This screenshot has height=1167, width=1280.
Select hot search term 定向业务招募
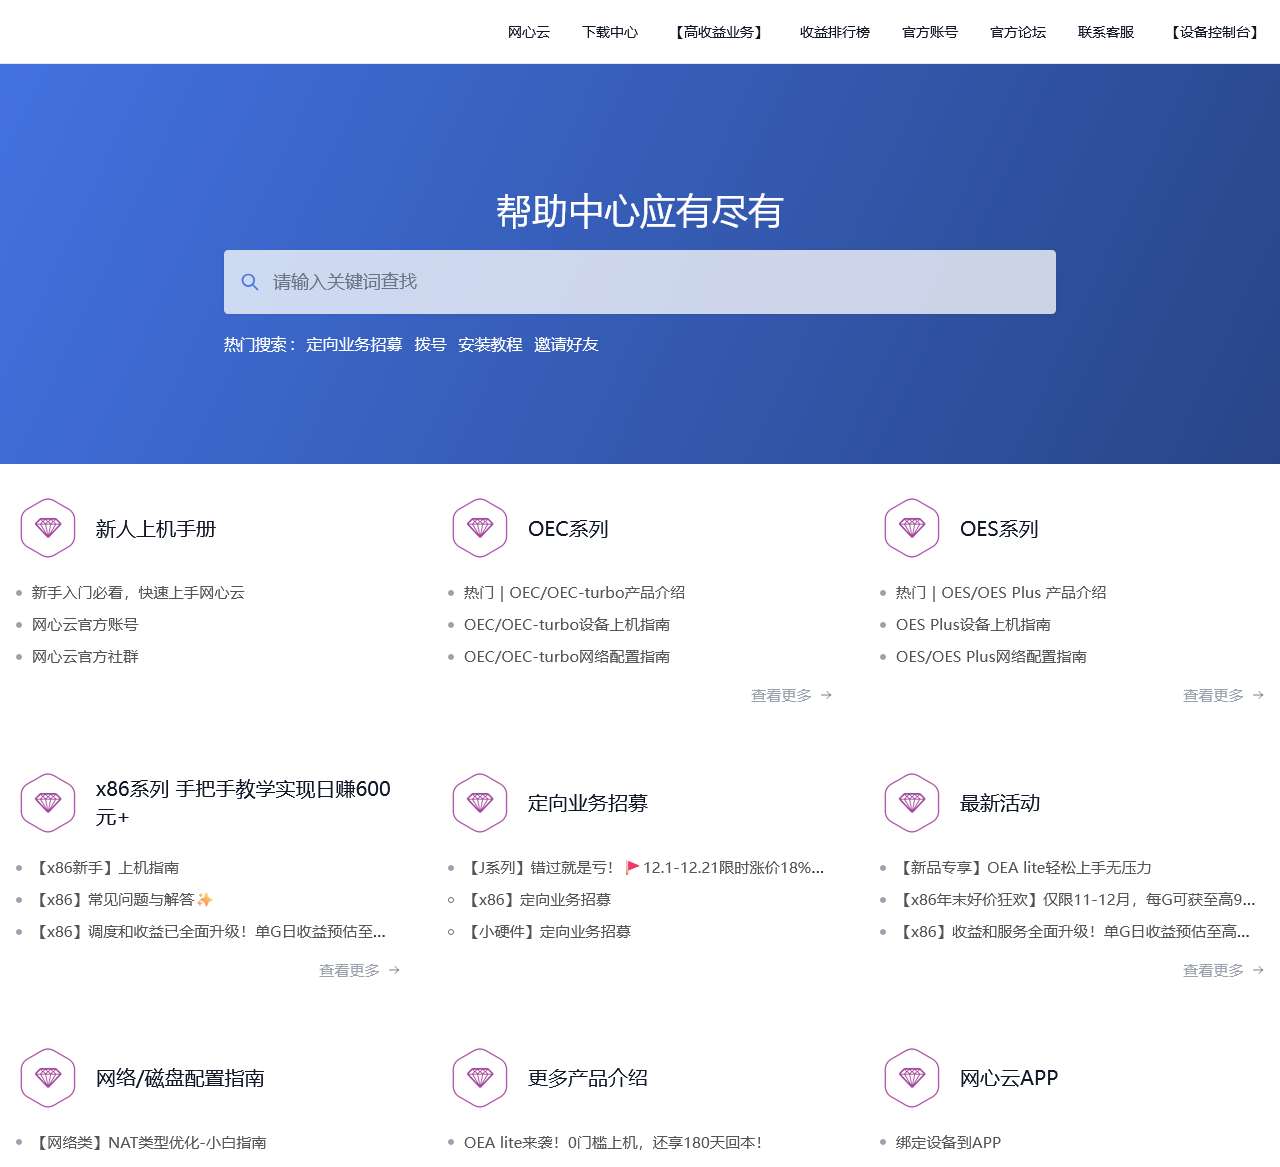354,345
